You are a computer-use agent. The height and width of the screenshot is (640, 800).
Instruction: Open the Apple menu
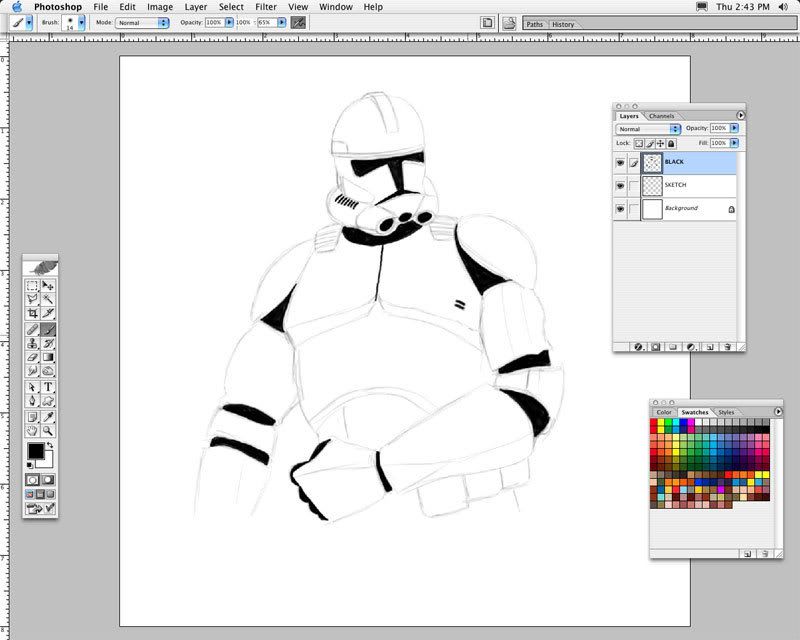point(17,7)
